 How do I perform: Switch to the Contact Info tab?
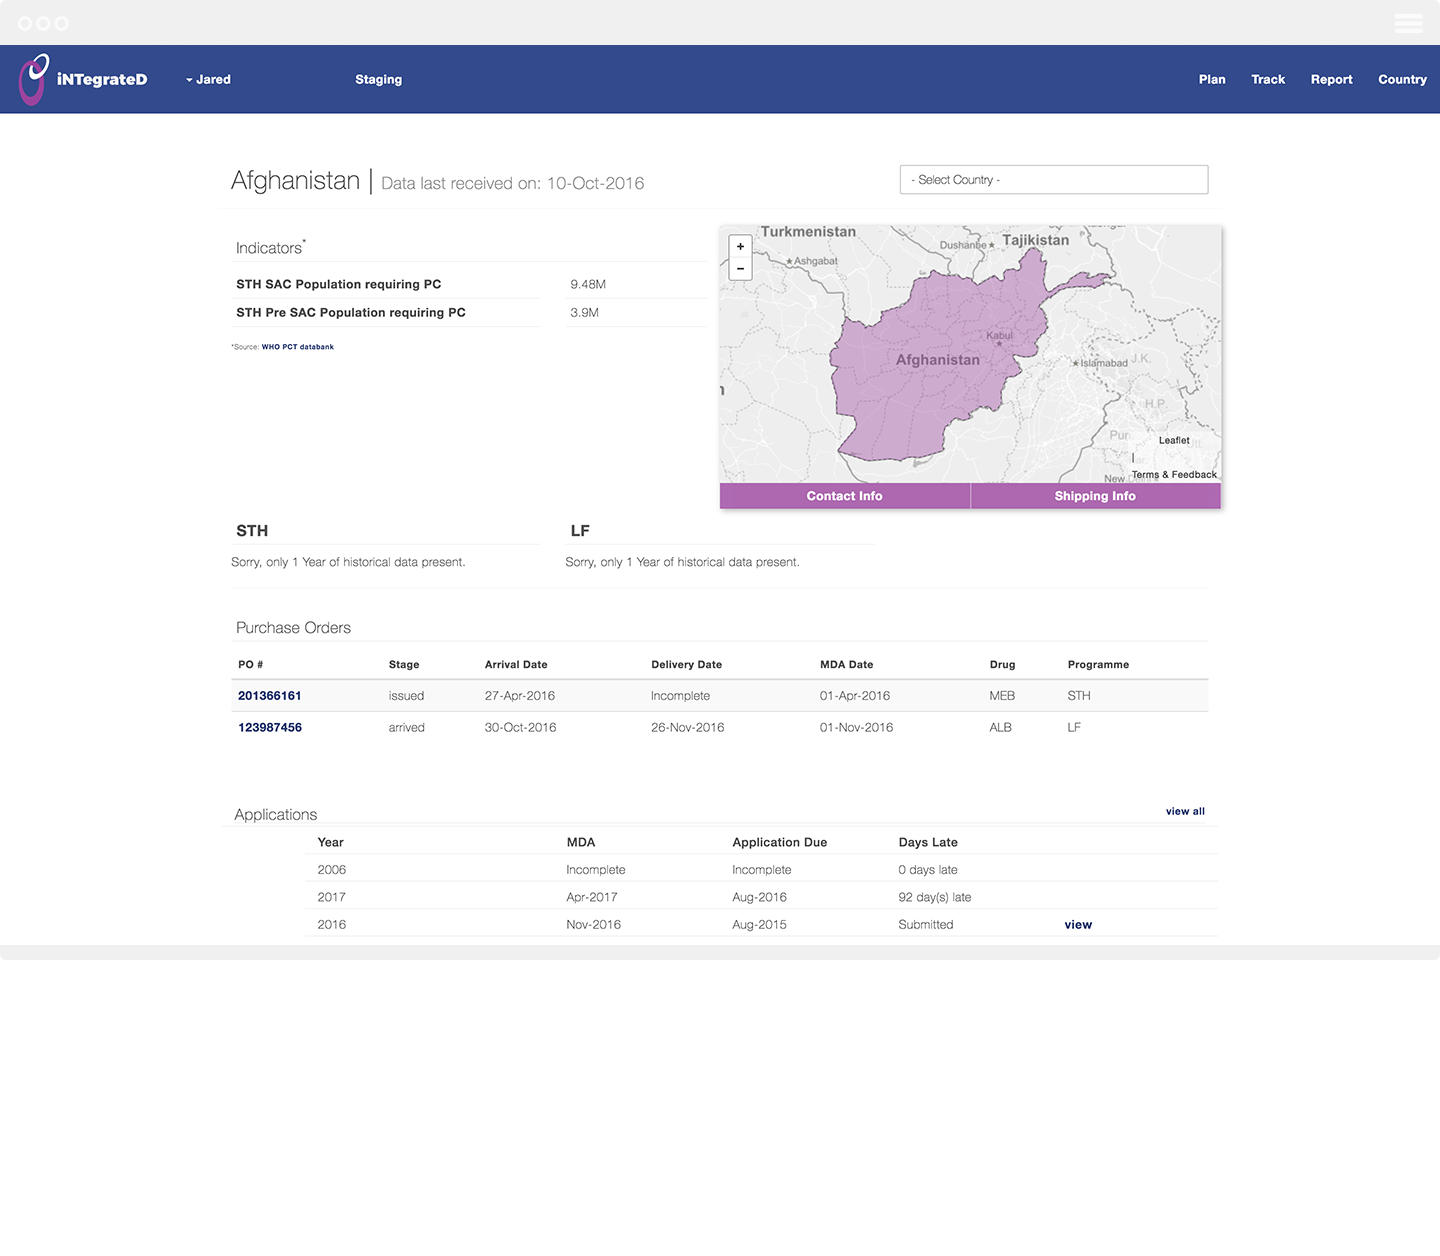pyautogui.click(x=844, y=496)
